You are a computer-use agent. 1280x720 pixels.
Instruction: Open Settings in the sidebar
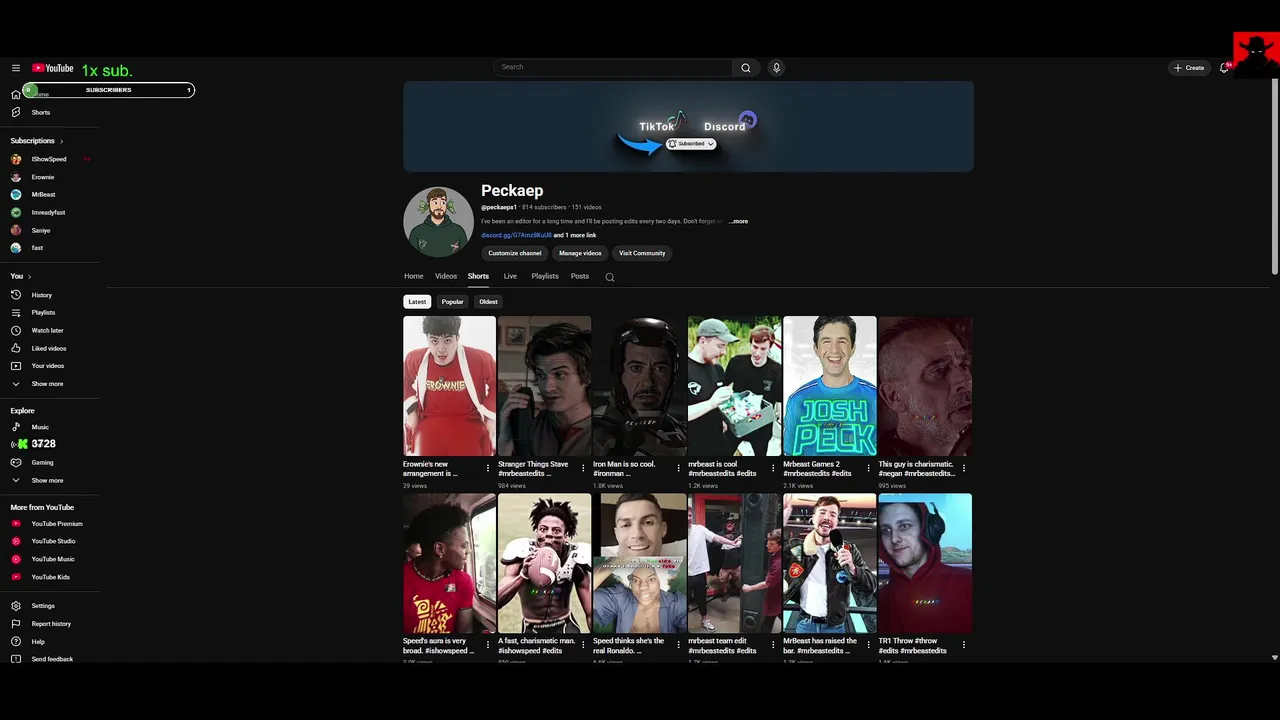(42, 606)
